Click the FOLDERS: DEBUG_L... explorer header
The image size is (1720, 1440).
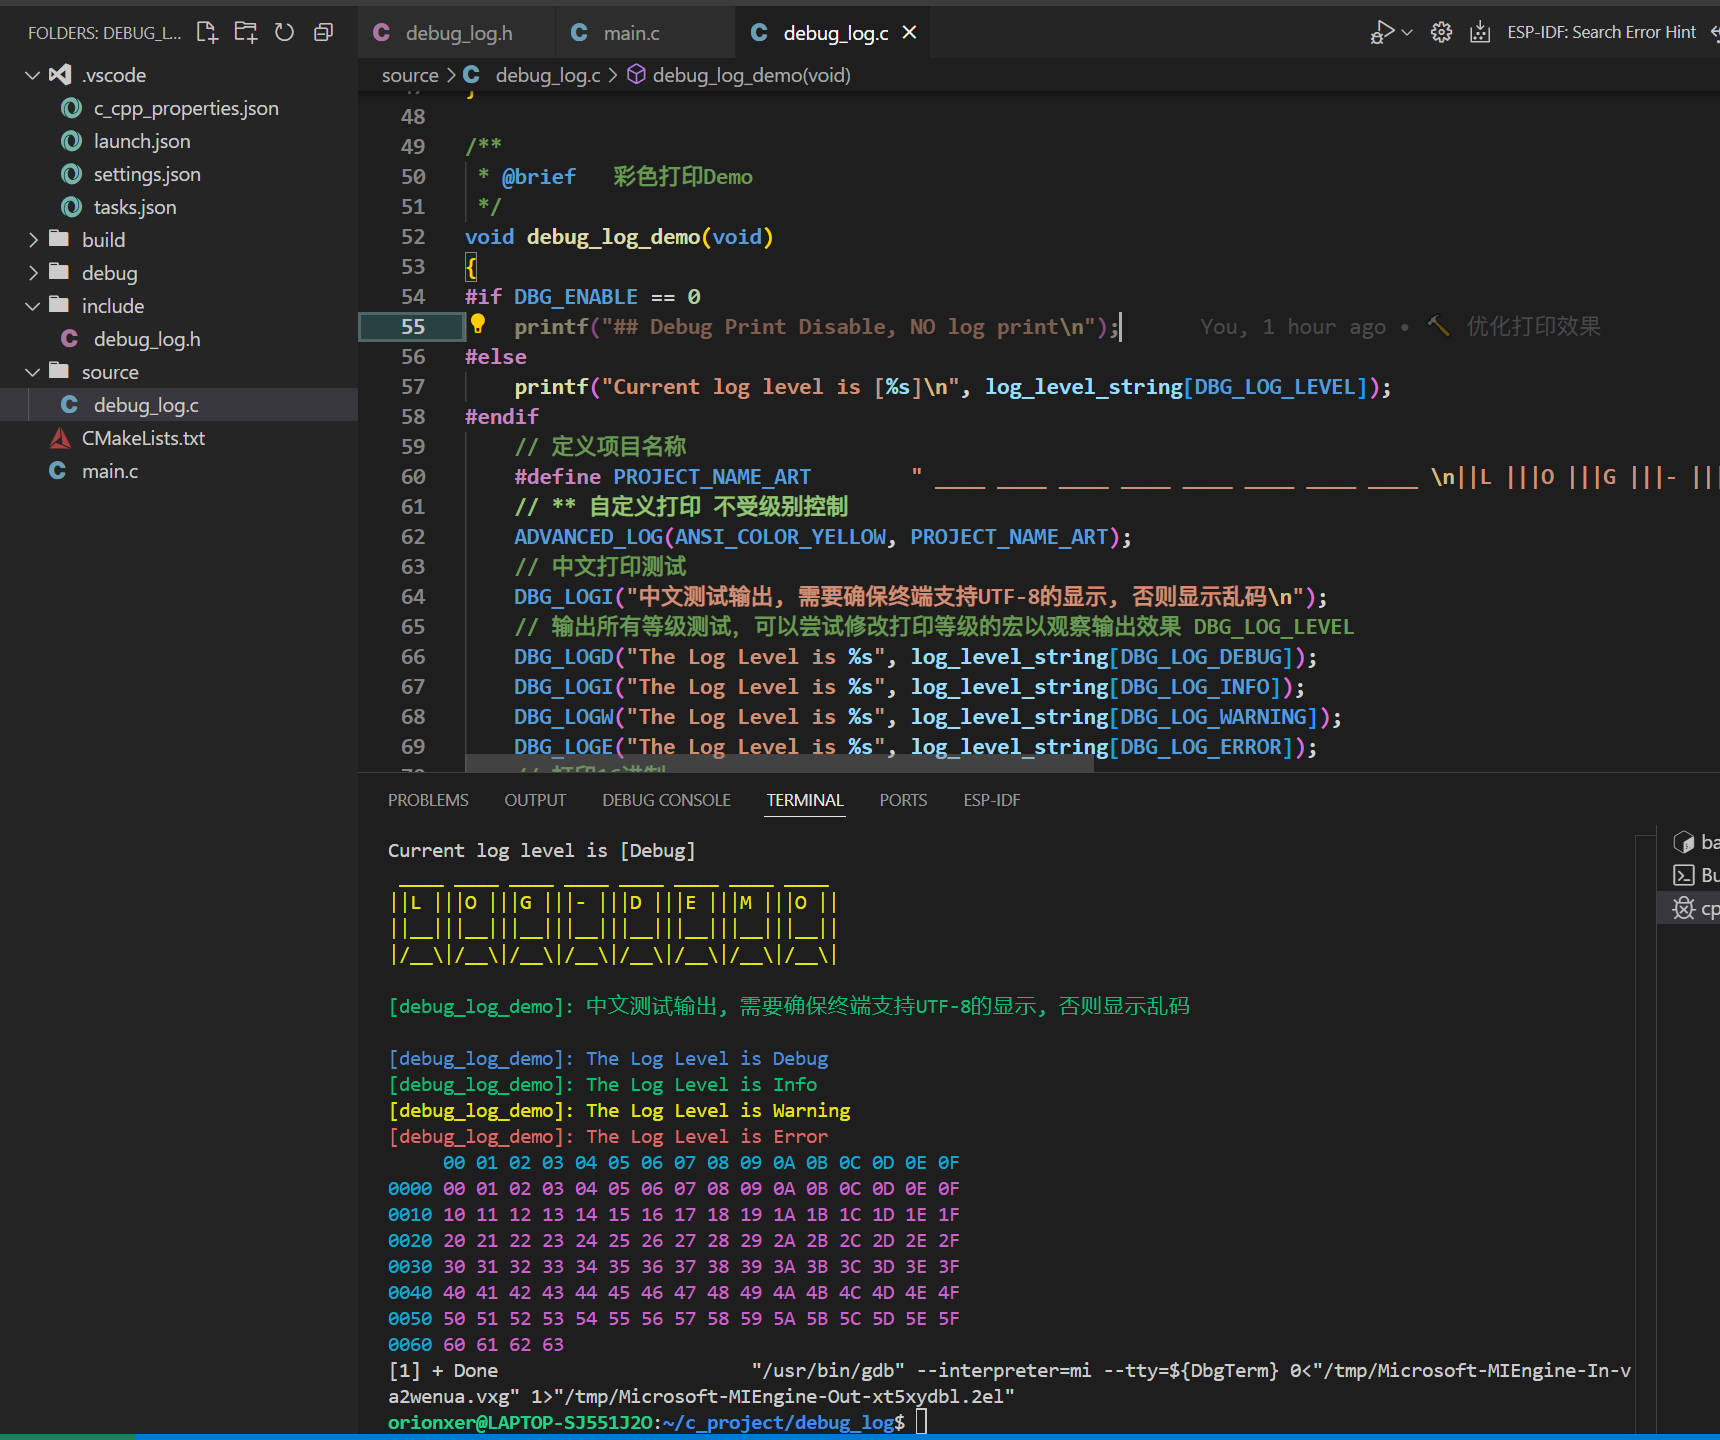[104, 33]
